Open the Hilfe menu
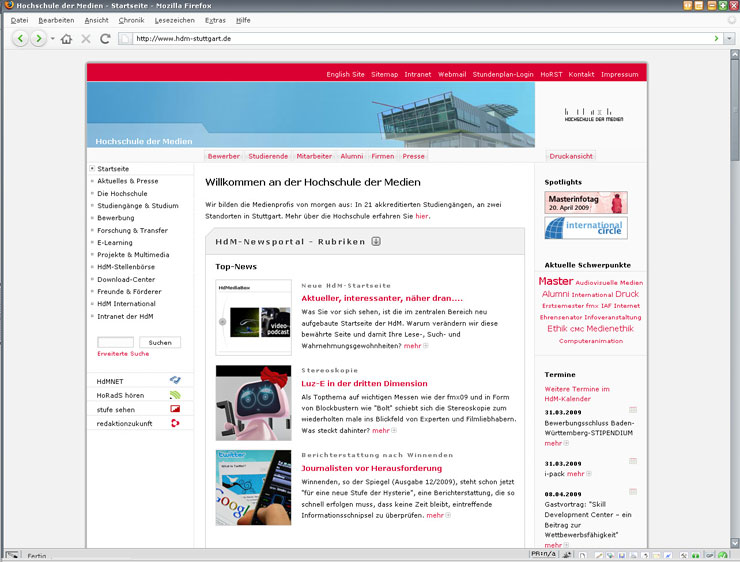This screenshot has height=562, width=740. coord(243,20)
